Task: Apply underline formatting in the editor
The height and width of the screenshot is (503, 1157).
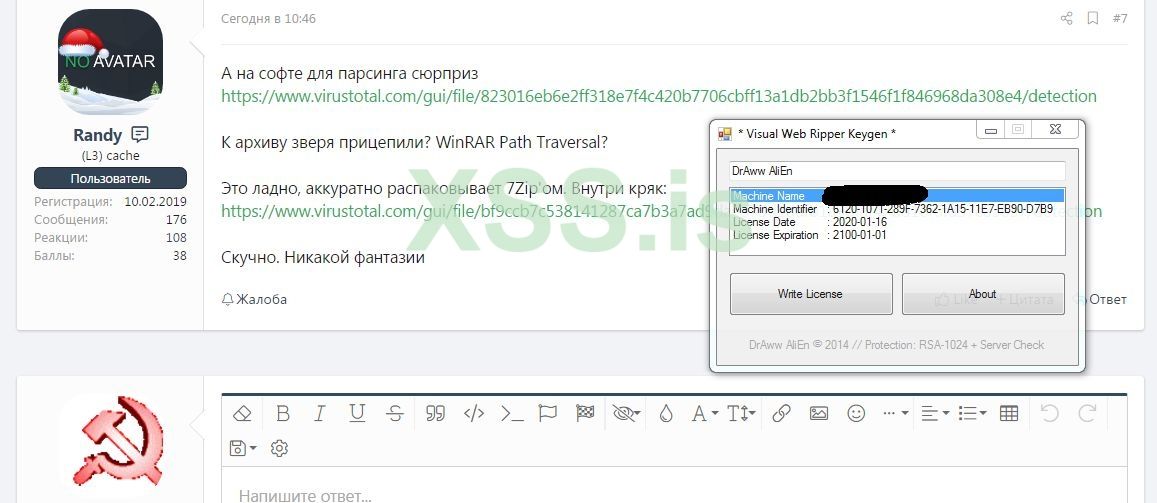Action: [357, 413]
